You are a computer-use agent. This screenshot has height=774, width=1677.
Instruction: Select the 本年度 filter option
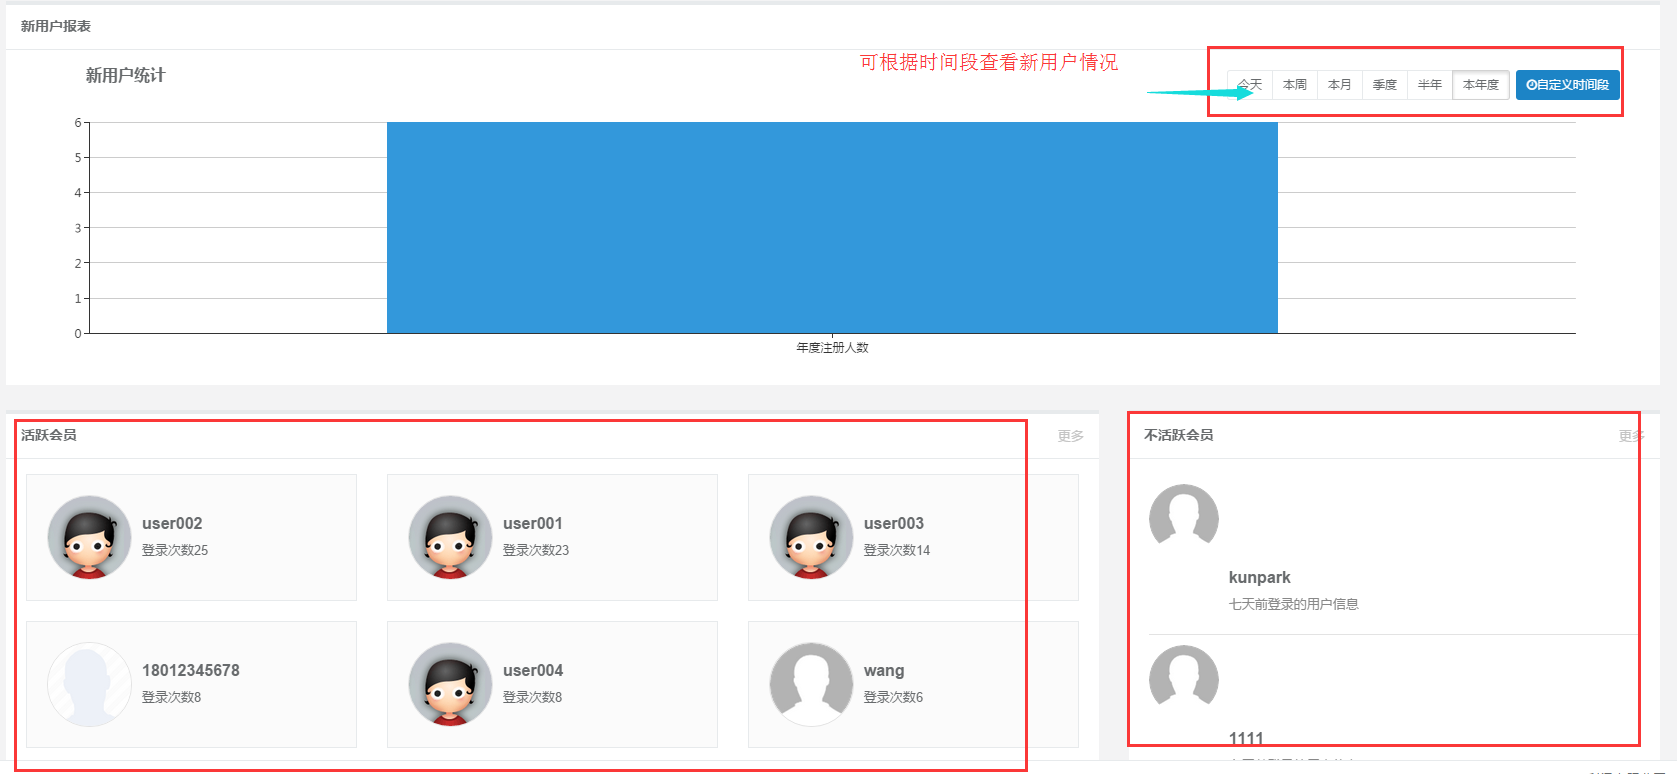(1481, 85)
